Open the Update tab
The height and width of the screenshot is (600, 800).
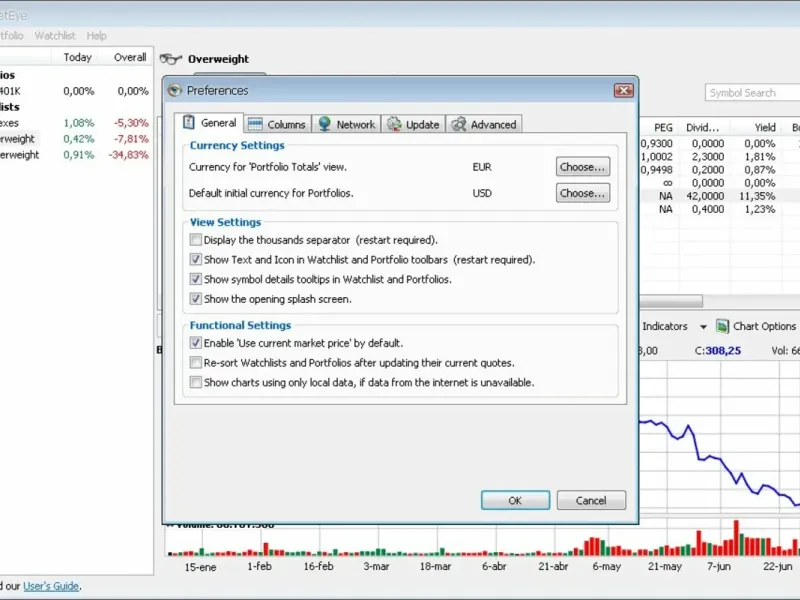413,124
